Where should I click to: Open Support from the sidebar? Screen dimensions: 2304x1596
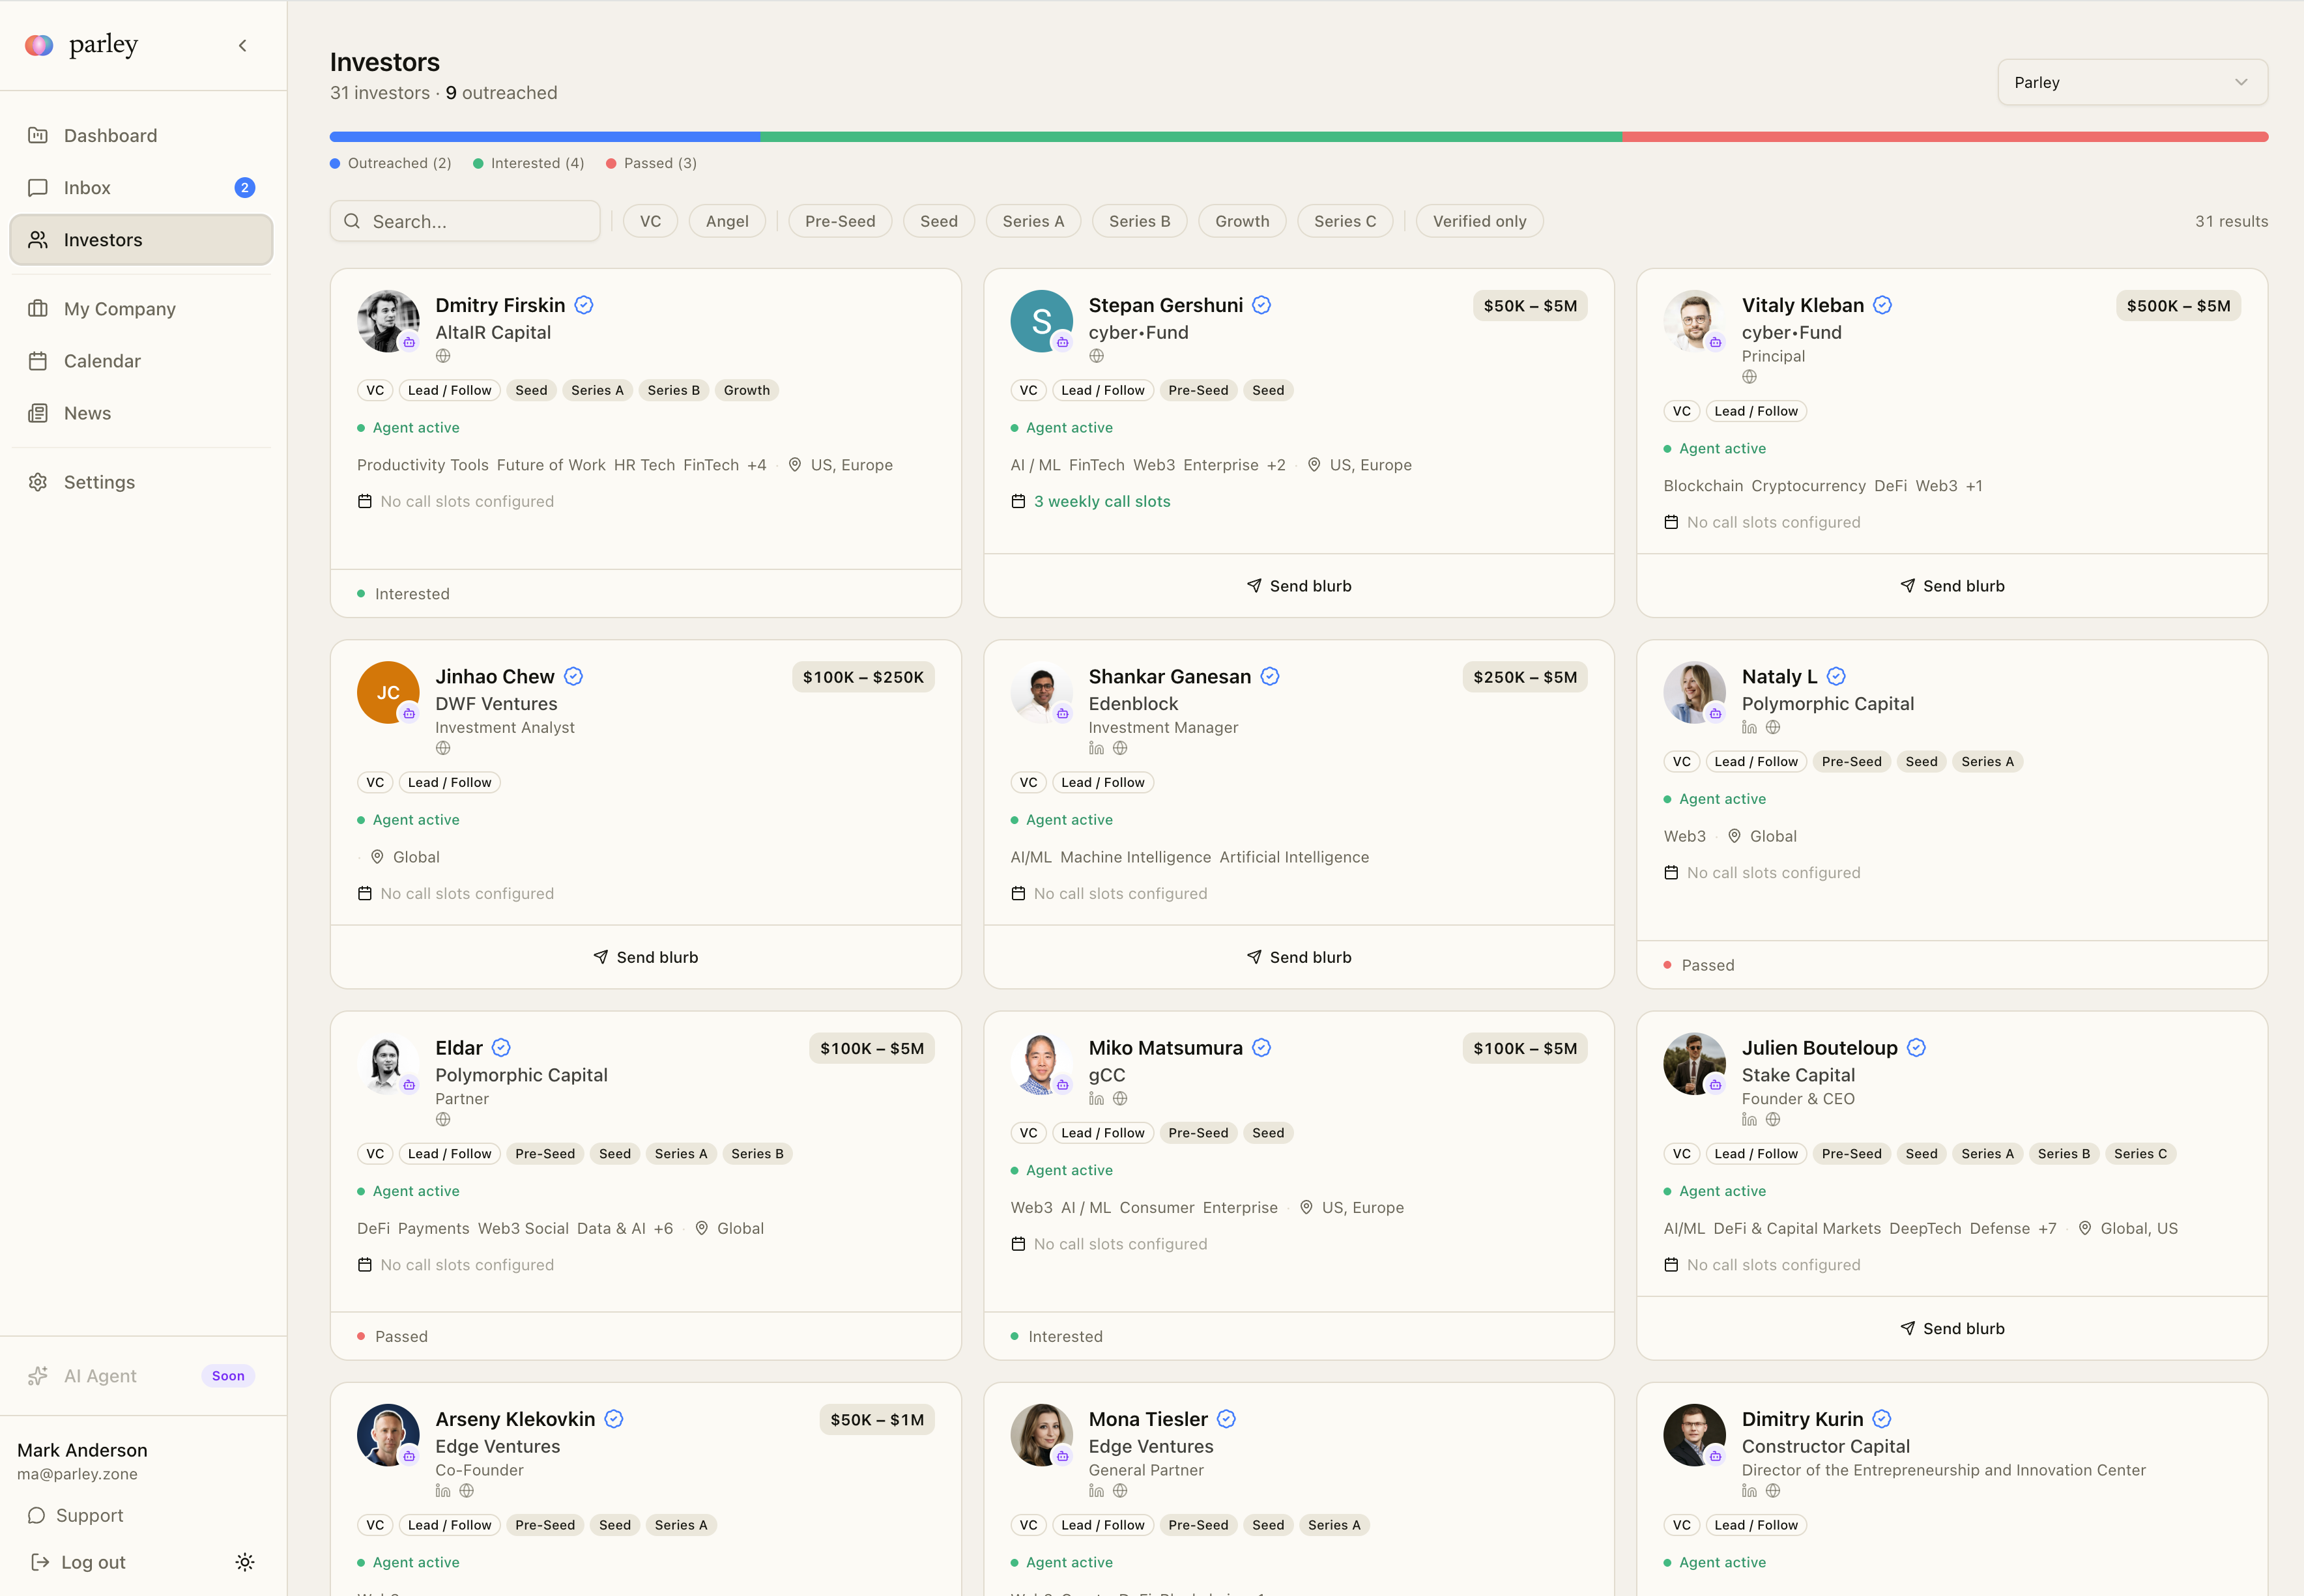coord(76,1515)
